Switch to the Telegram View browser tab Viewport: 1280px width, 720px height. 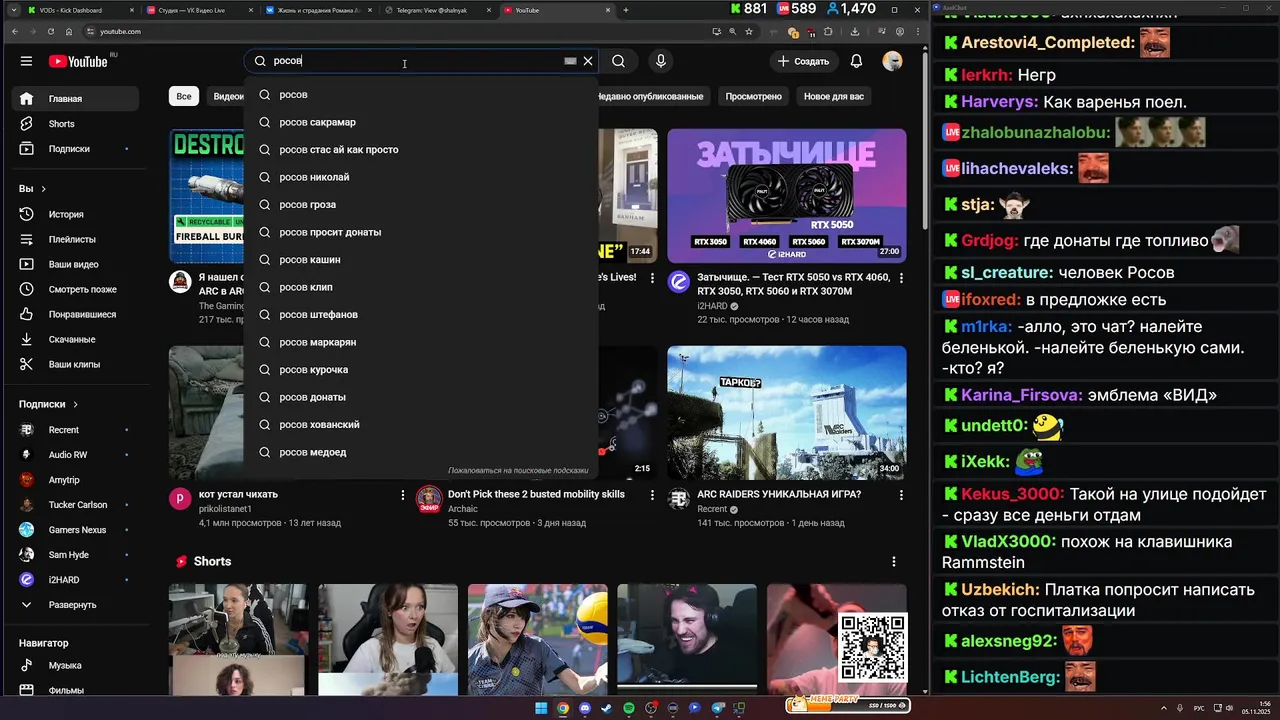pos(436,10)
